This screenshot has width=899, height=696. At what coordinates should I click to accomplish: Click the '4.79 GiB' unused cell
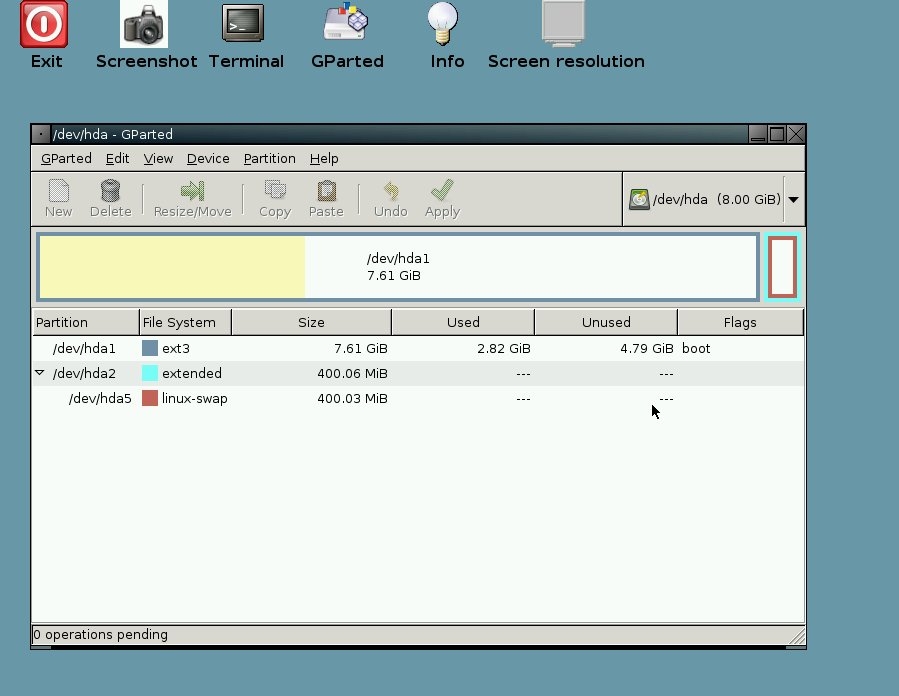click(647, 349)
